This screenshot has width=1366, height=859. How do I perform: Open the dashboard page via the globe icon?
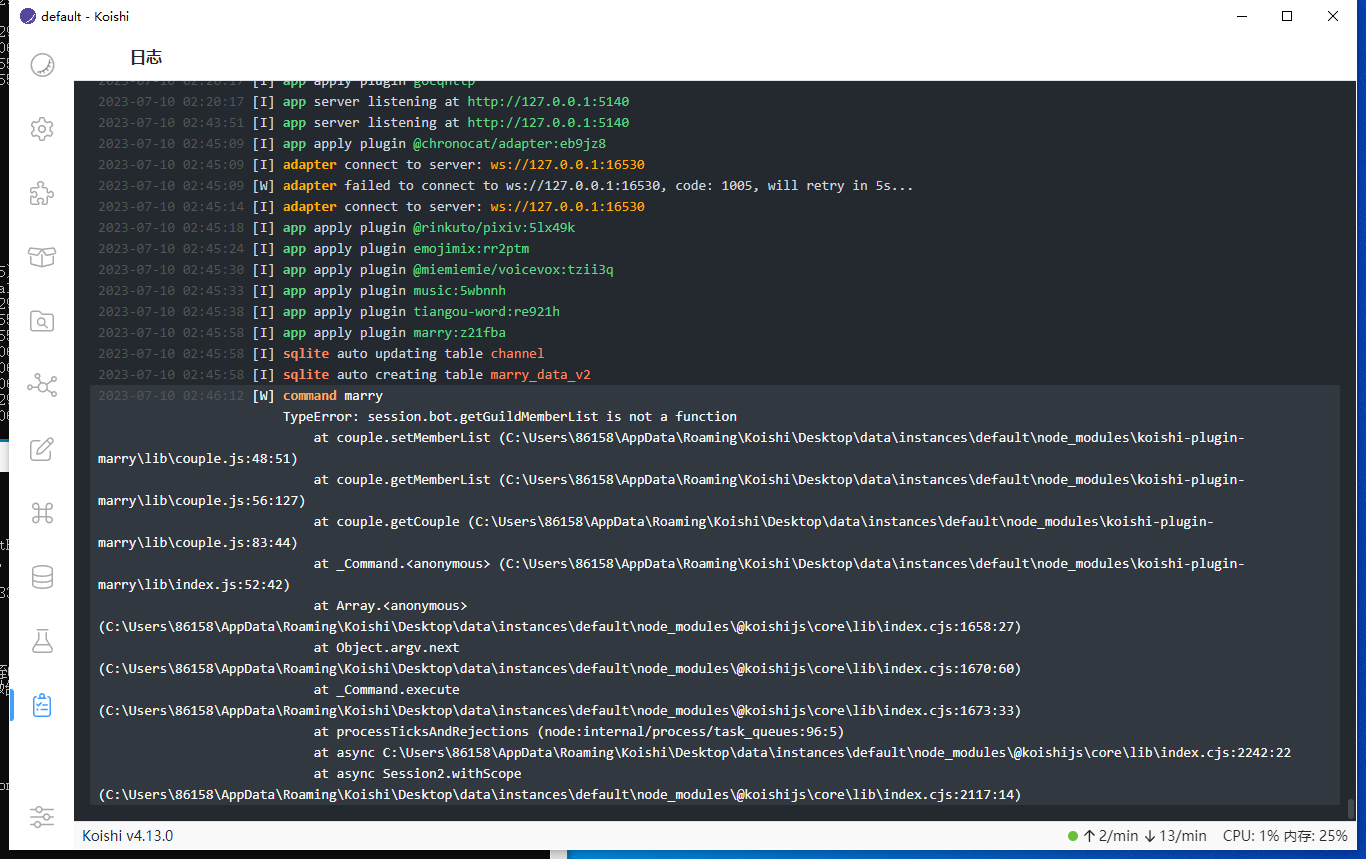click(41, 64)
